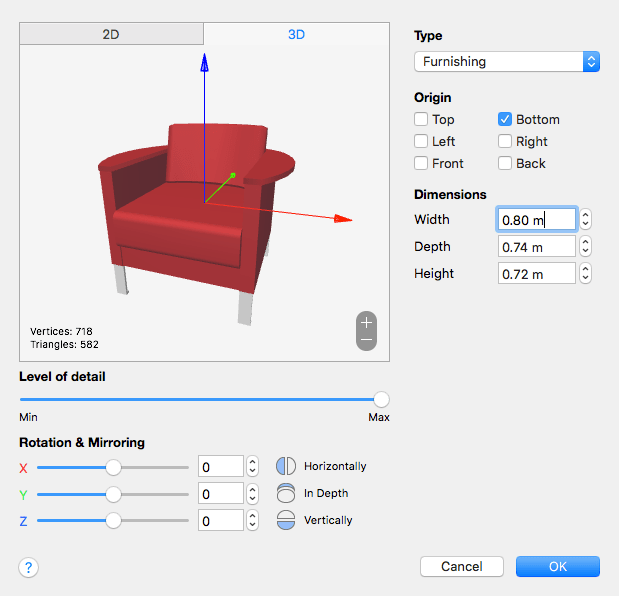Click the Width input field
619x596 pixels.
[x=537, y=219]
